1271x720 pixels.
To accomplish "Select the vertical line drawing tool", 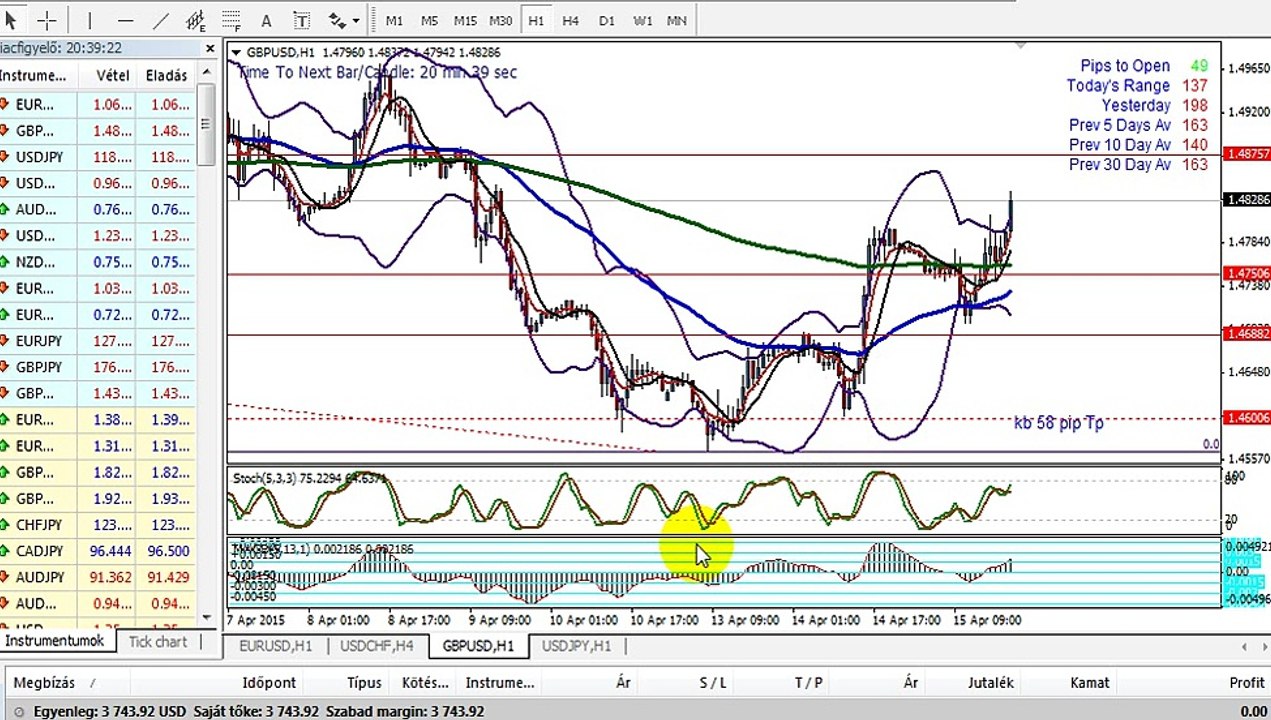I will [x=89, y=20].
